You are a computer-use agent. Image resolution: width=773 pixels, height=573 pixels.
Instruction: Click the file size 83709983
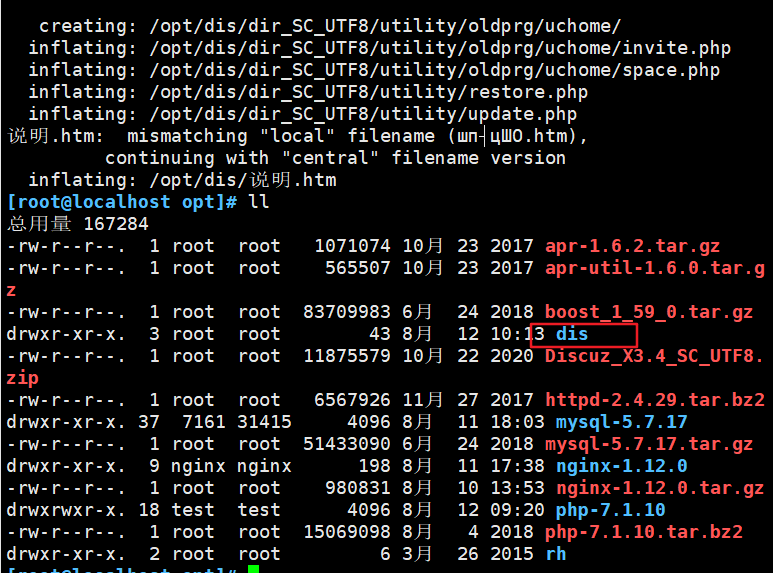coord(347,312)
